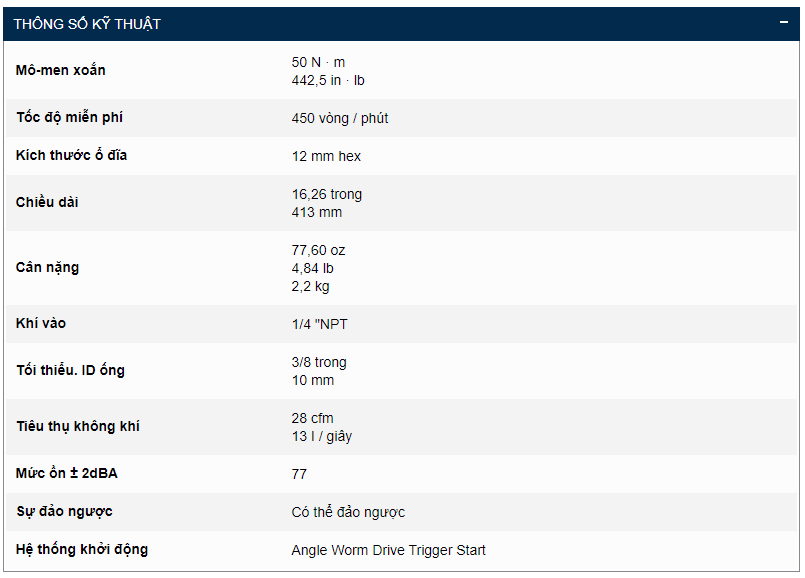Select the Mức ồn ± 2dBA label

[x=67, y=474]
